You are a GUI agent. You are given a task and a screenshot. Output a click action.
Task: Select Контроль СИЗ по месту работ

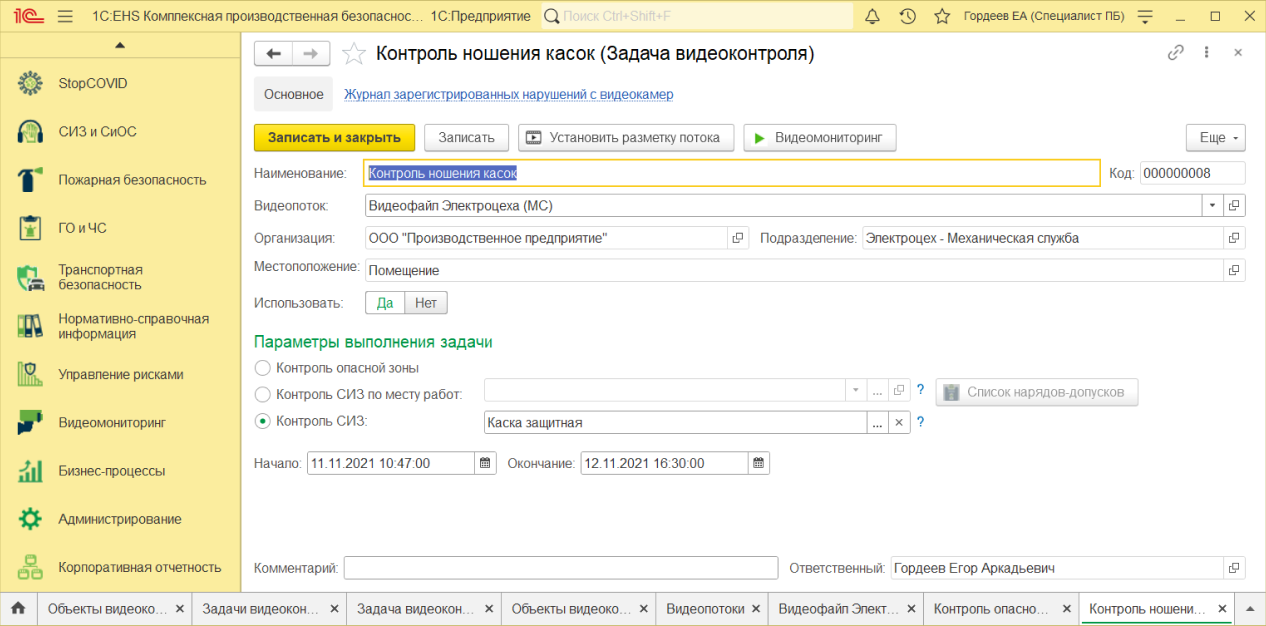(263, 394)
